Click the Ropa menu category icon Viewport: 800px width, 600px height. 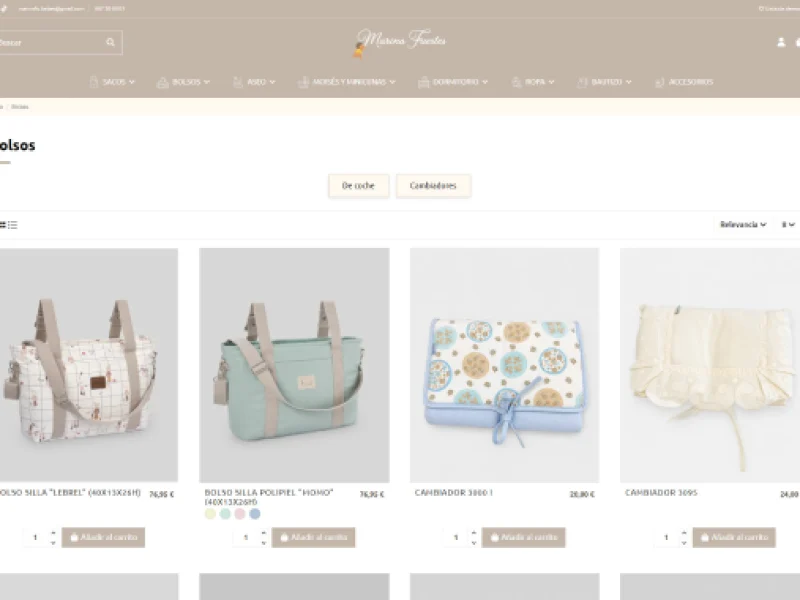pos(516,82)
